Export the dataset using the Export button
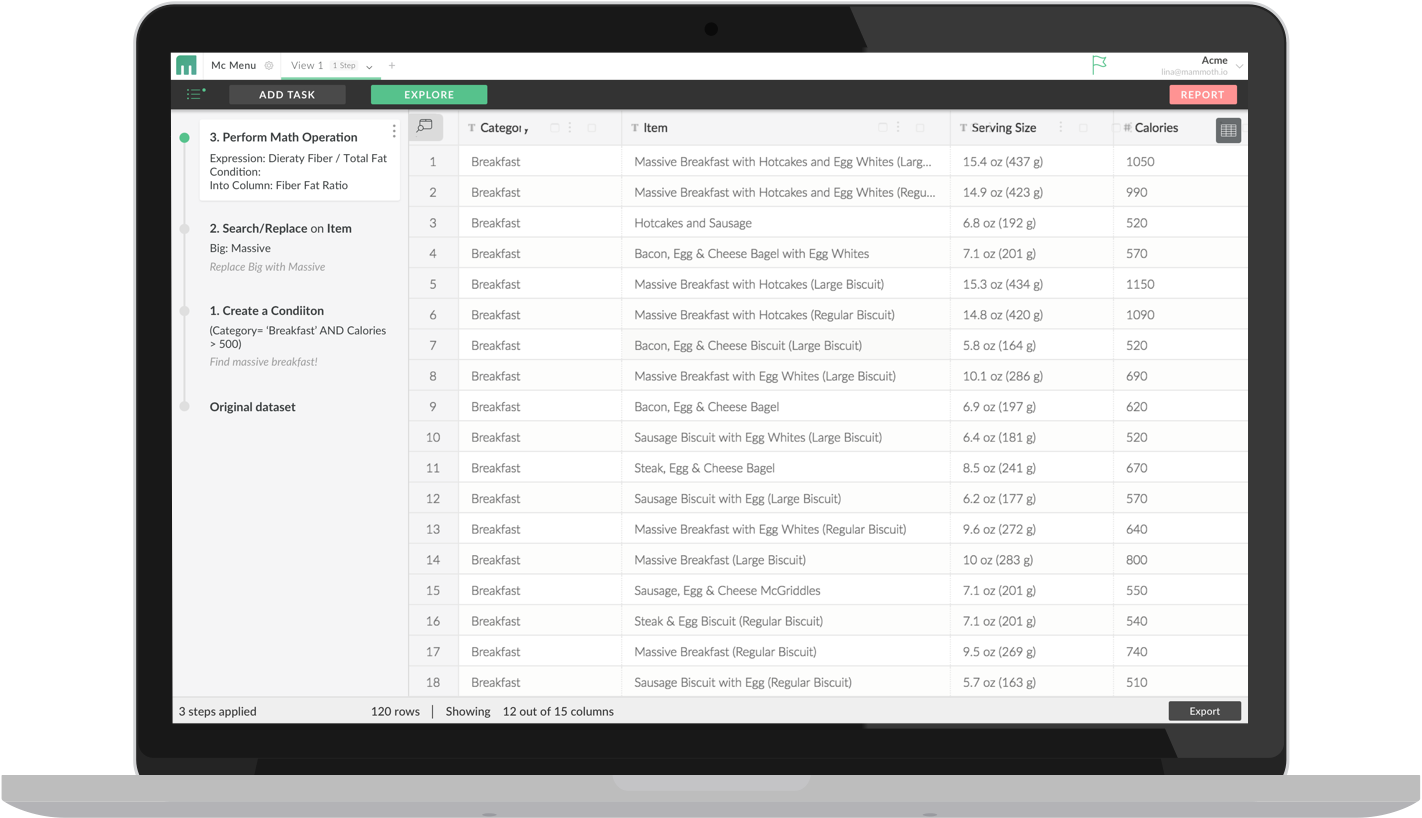Image resolution: width=1422 pixels, height=818 pixels. 1204,711
